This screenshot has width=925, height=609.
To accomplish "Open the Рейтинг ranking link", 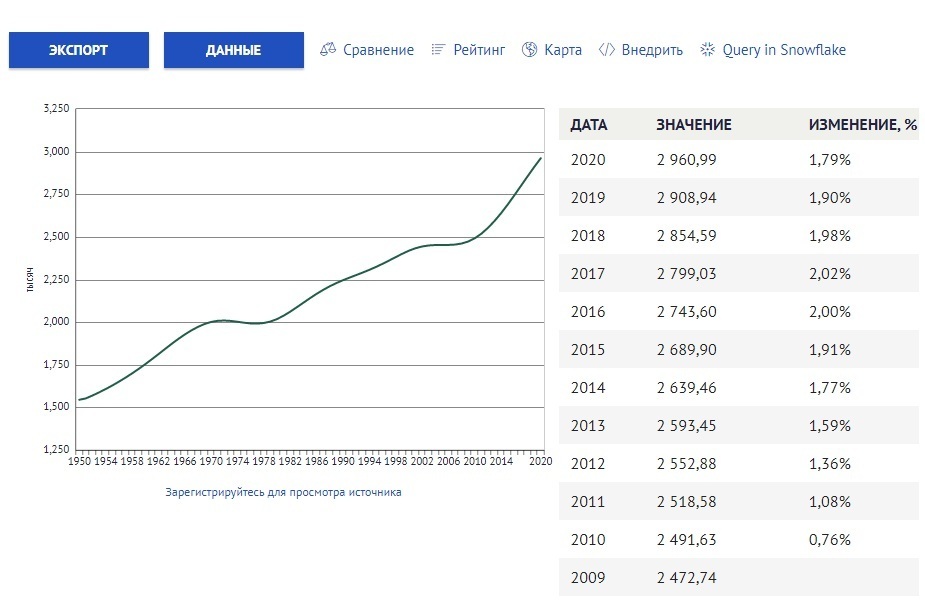I will pyautogui.click(x=479, y=50).
